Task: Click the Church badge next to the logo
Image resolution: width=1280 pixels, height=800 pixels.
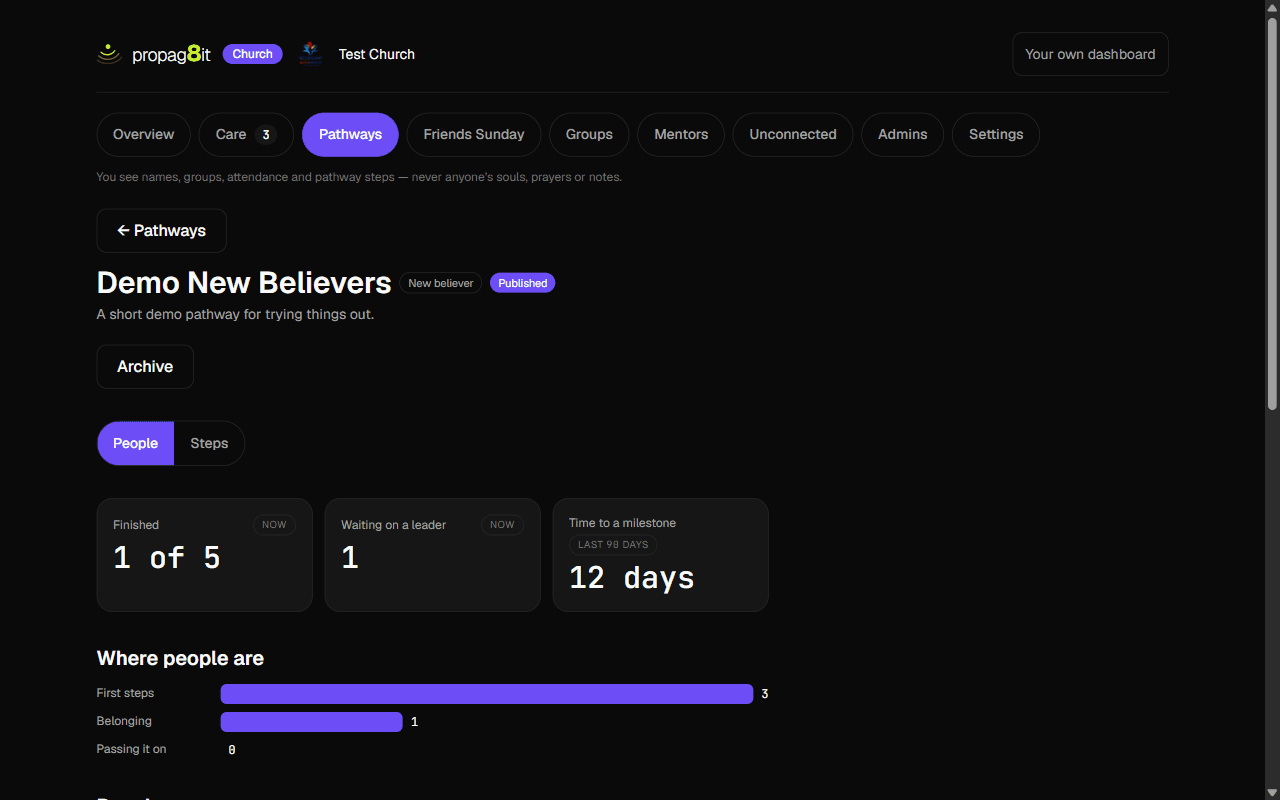Action: pyautogui.click(x=253, y=54)
